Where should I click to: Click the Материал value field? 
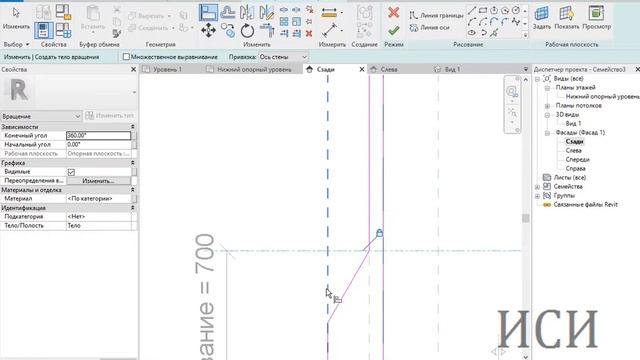pos(98,199)
